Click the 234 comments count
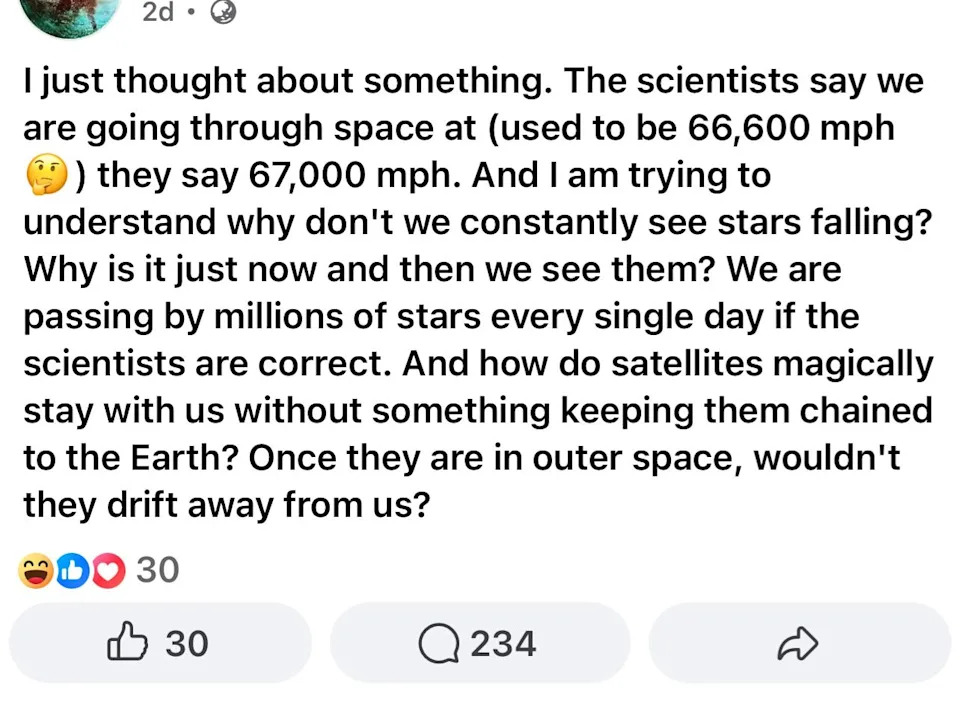The image size is (960, 710). [x=503, y=643]
